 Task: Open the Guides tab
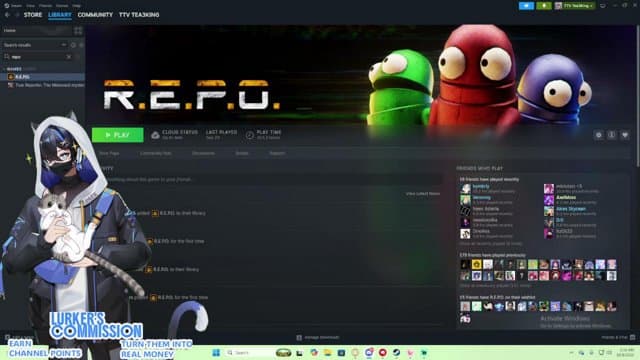point(242,153)
